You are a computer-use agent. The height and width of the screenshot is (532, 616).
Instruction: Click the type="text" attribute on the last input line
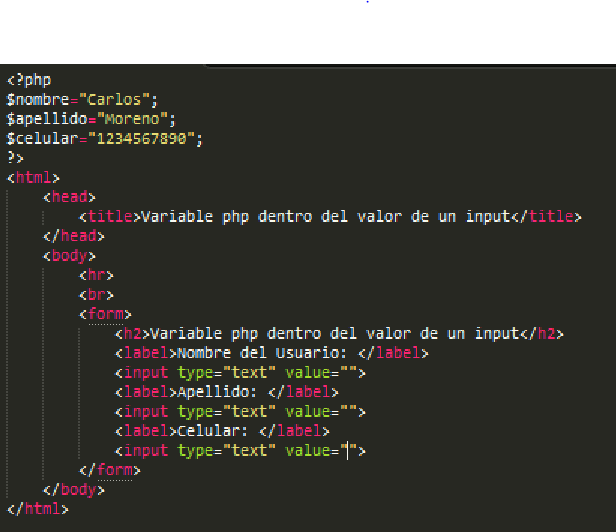[226, 451]
